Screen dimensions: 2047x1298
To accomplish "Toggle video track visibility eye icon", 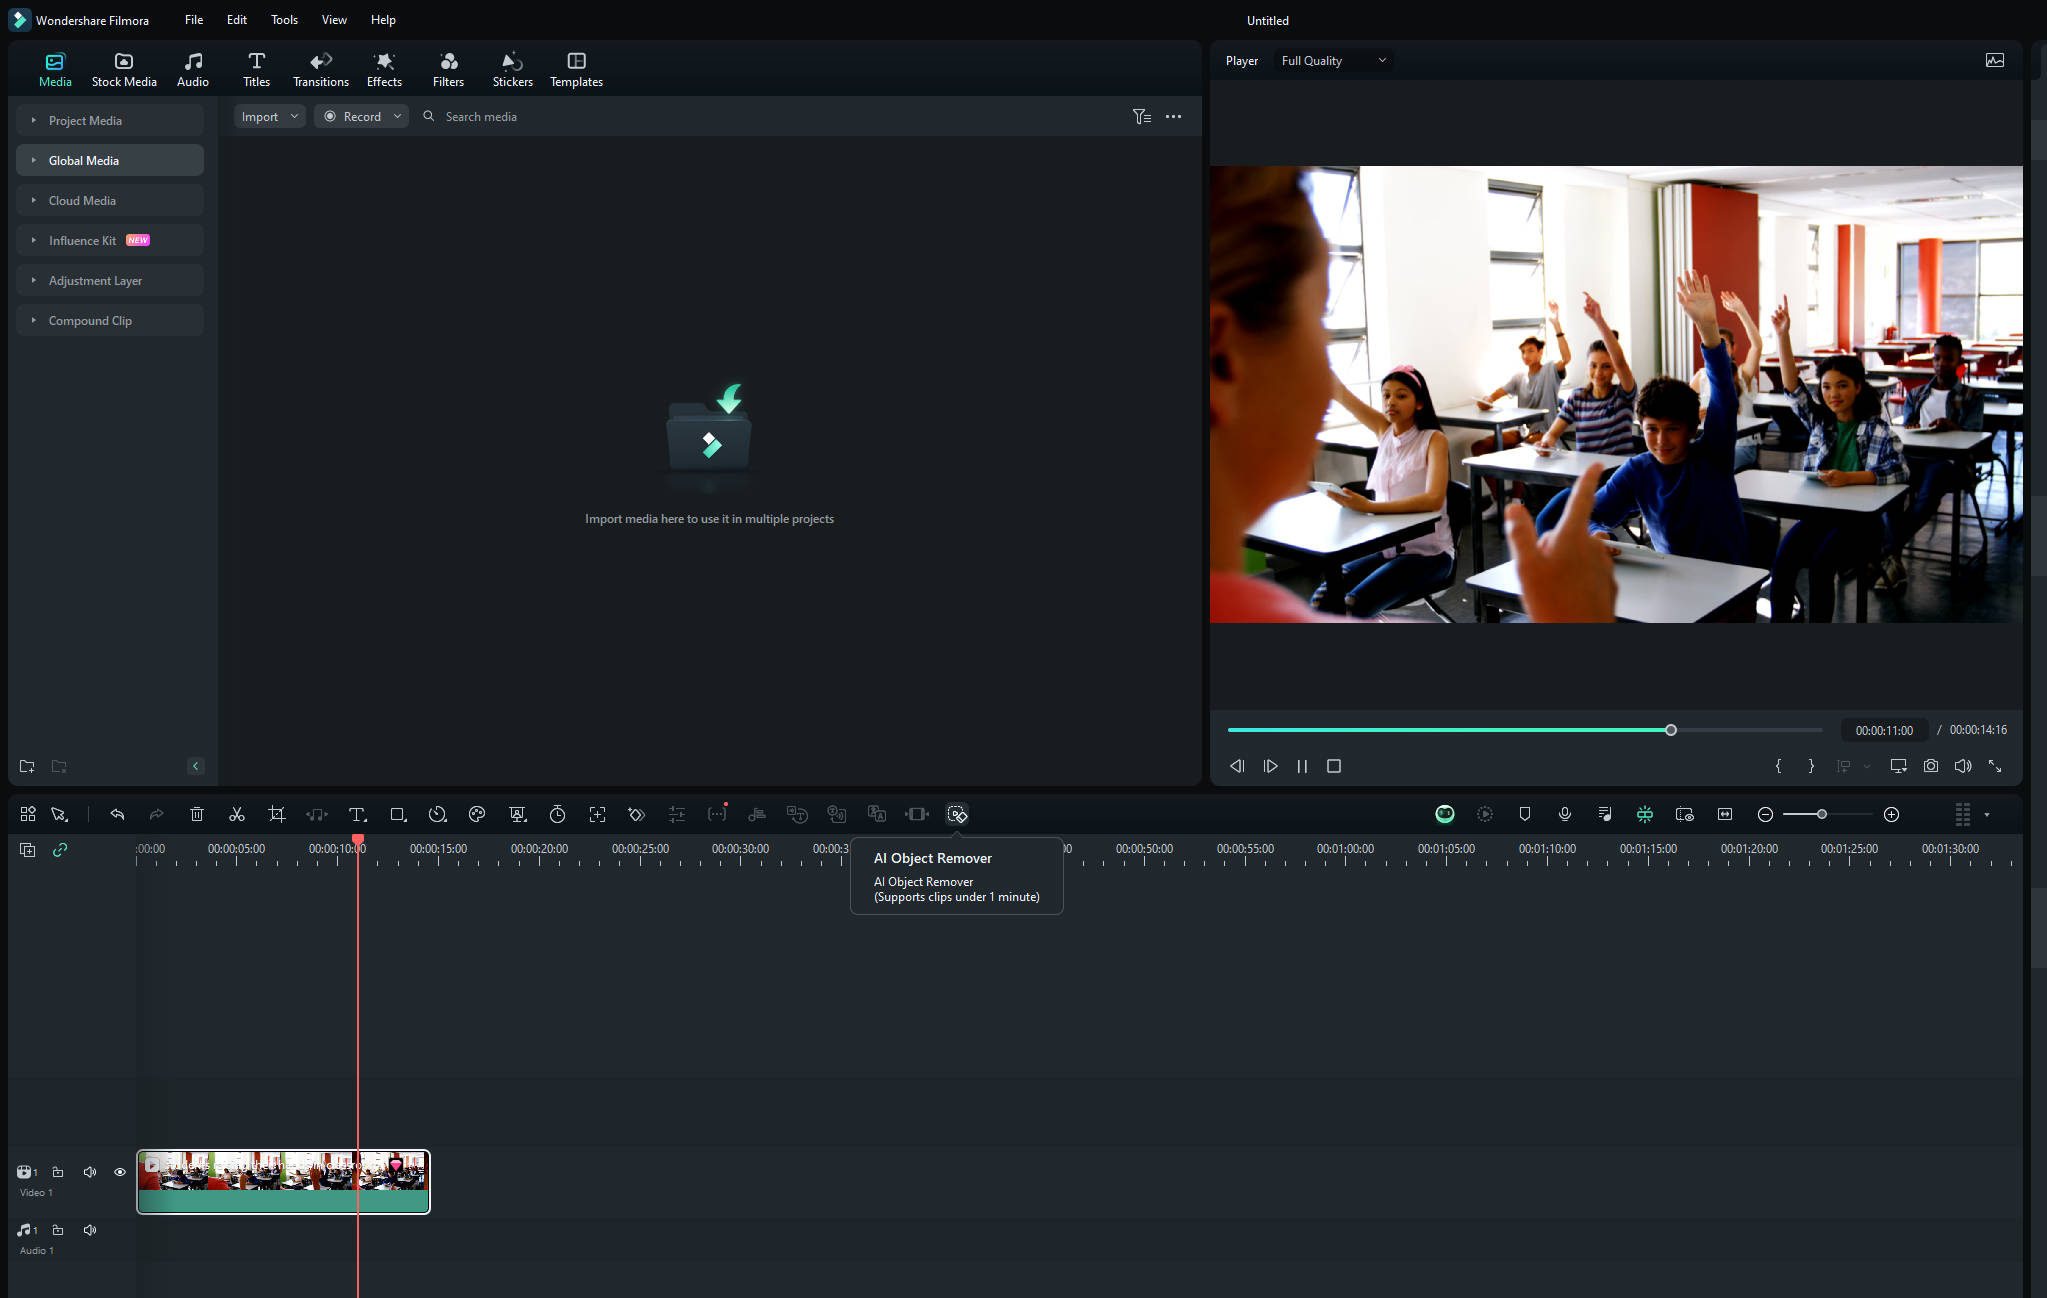I will click(119, 1171).
